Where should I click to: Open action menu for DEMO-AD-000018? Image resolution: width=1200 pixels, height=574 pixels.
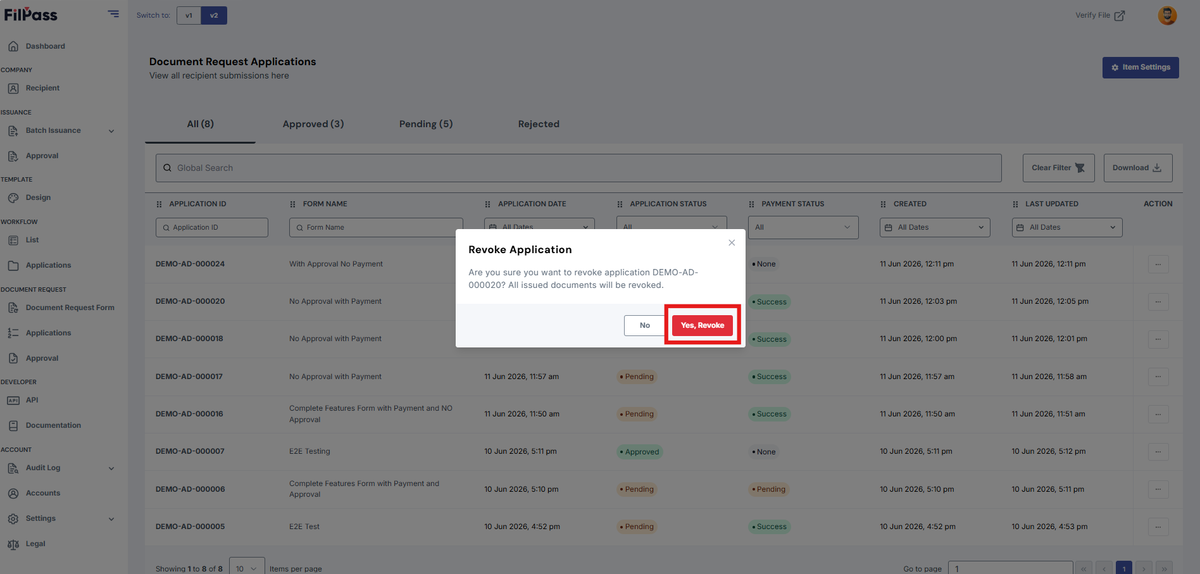(1158, 339)
